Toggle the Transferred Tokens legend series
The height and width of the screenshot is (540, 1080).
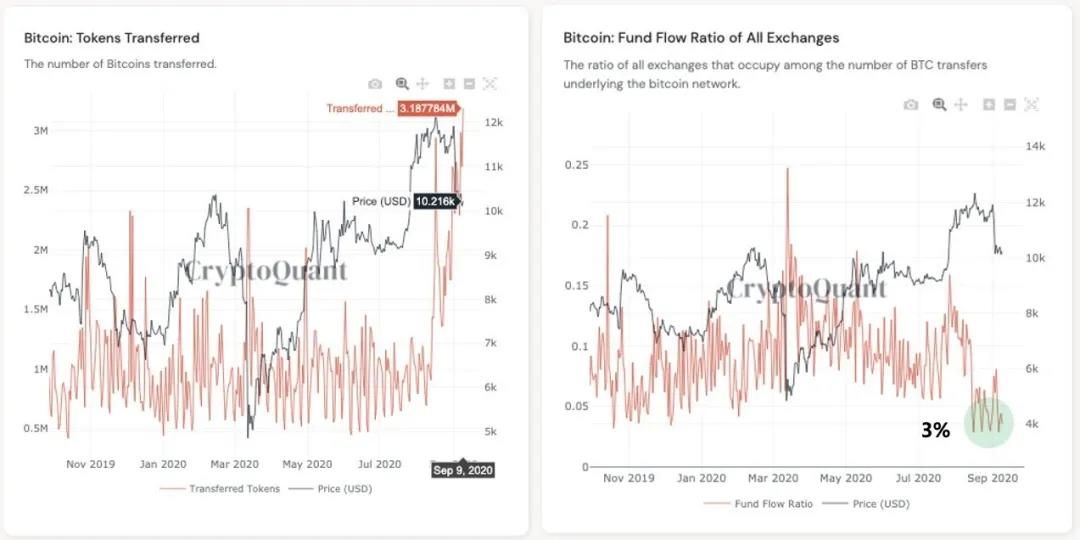point(226,489)
